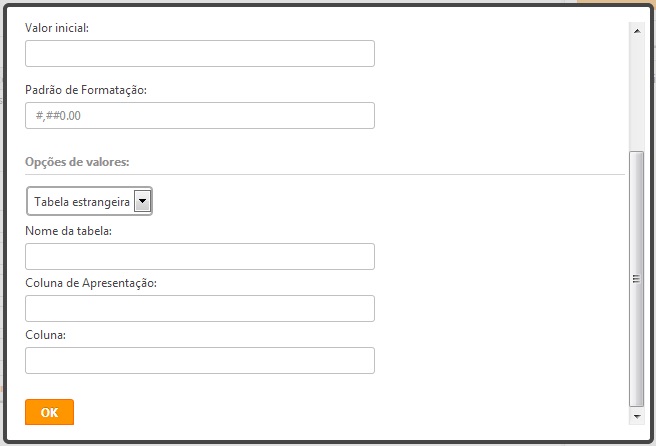Screen dimensions: 656x446
Task: Focus the Valor inicial text field
Action: click(x=200, y=54)
